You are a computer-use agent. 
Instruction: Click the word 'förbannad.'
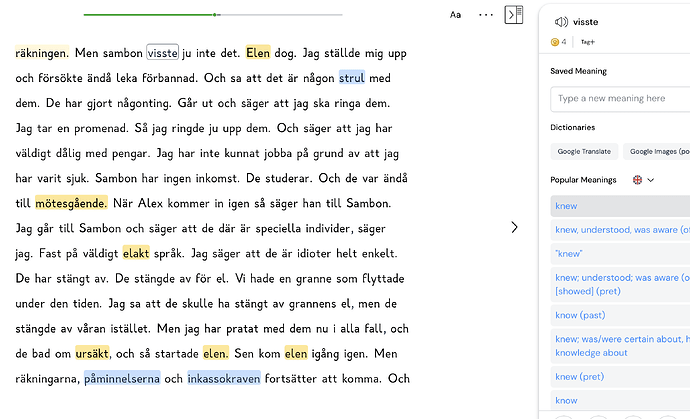[x=171, y=78]
